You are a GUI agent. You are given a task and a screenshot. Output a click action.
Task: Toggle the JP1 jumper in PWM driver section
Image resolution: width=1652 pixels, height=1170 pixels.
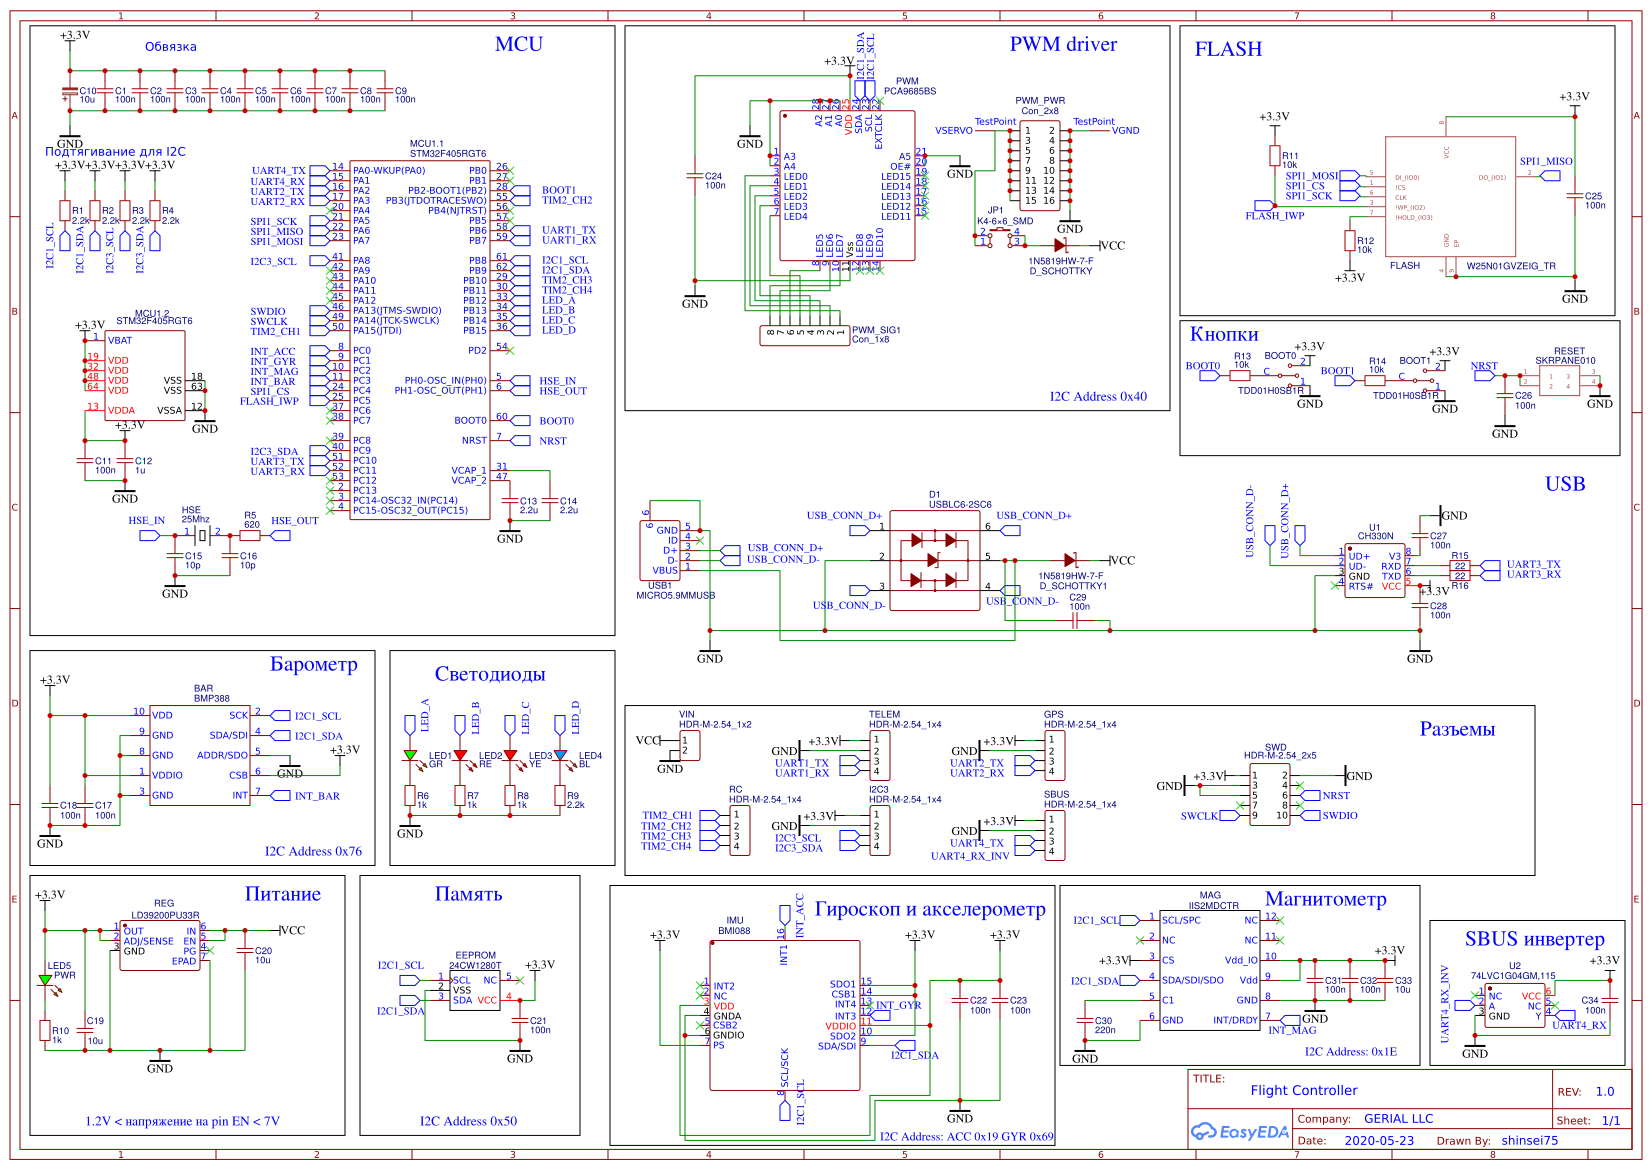tap(1000, 235)
